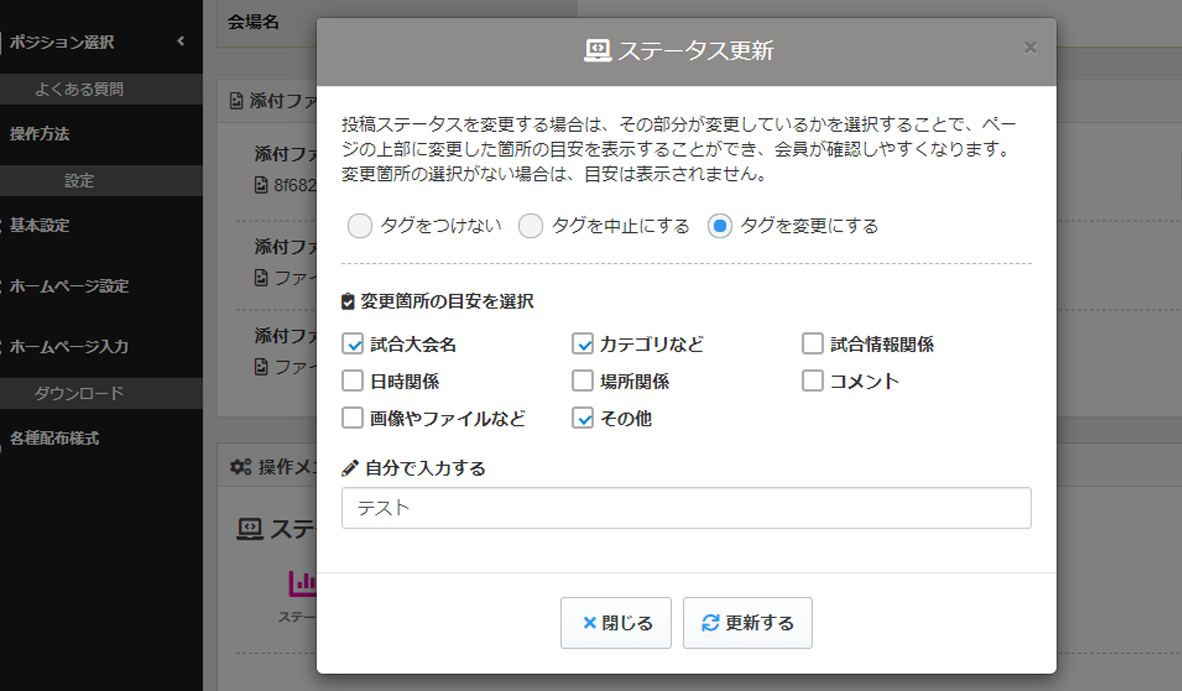Check the 日時関係 checkbox
The image size is (1182, 691).
click(352, 381)
